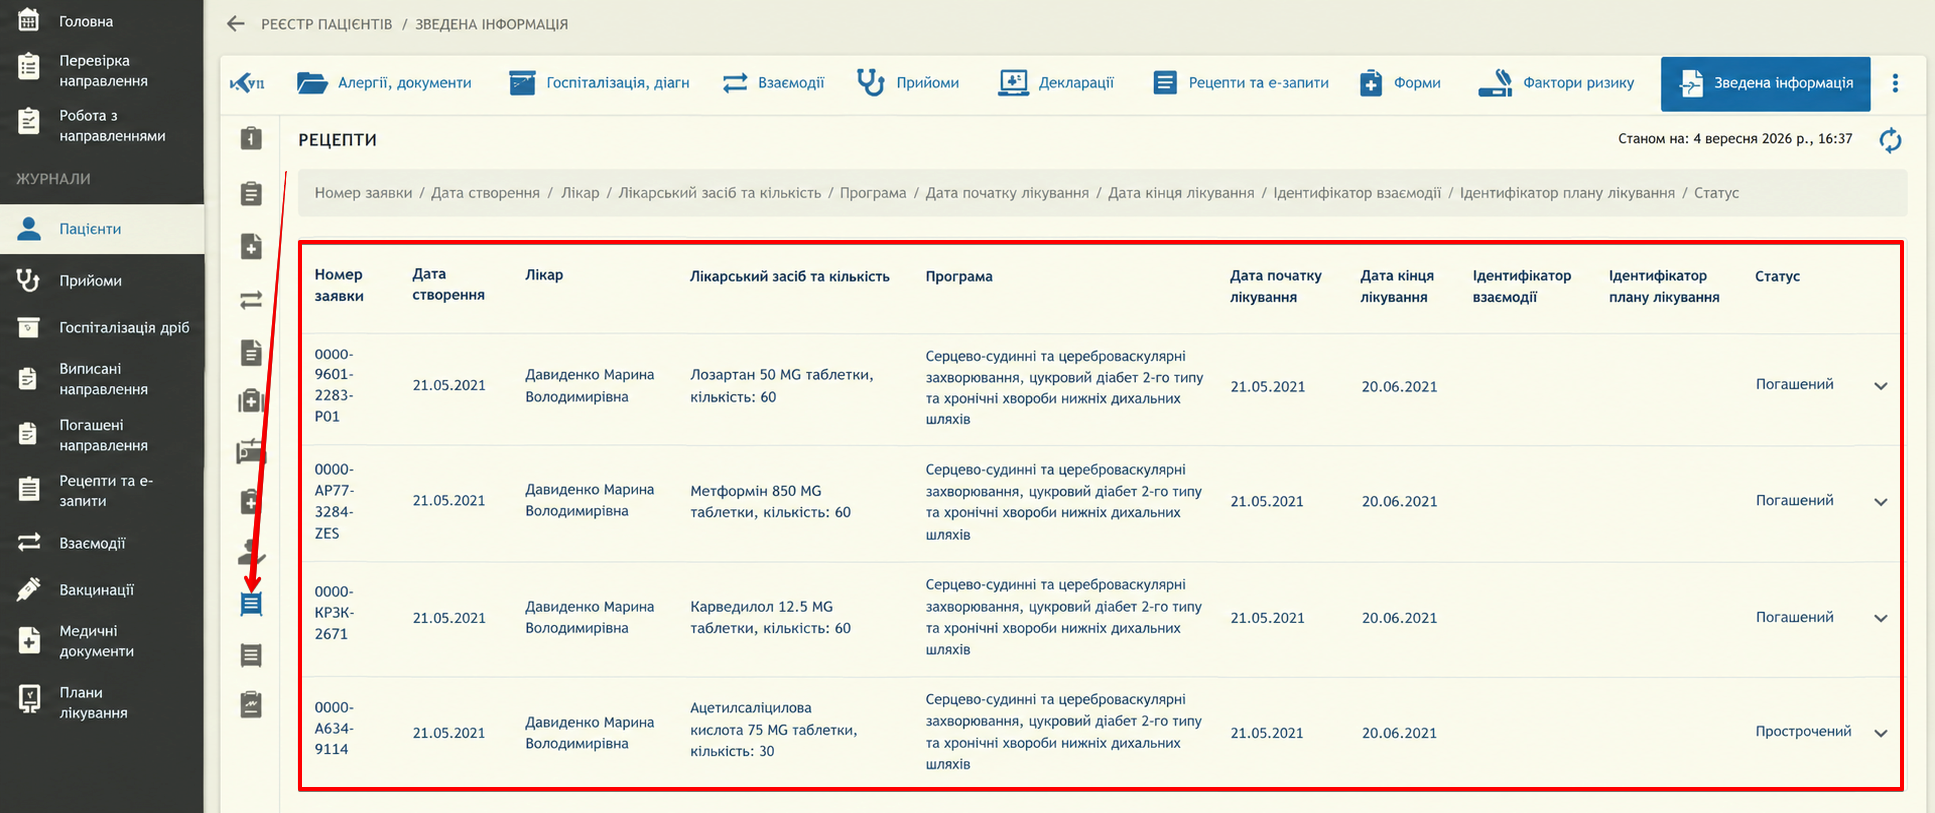Expand the Карведилол 12.5 MG recipe row
Image resolution: width=1935 pixels, height=813 pixels.
coord(1880,618)
